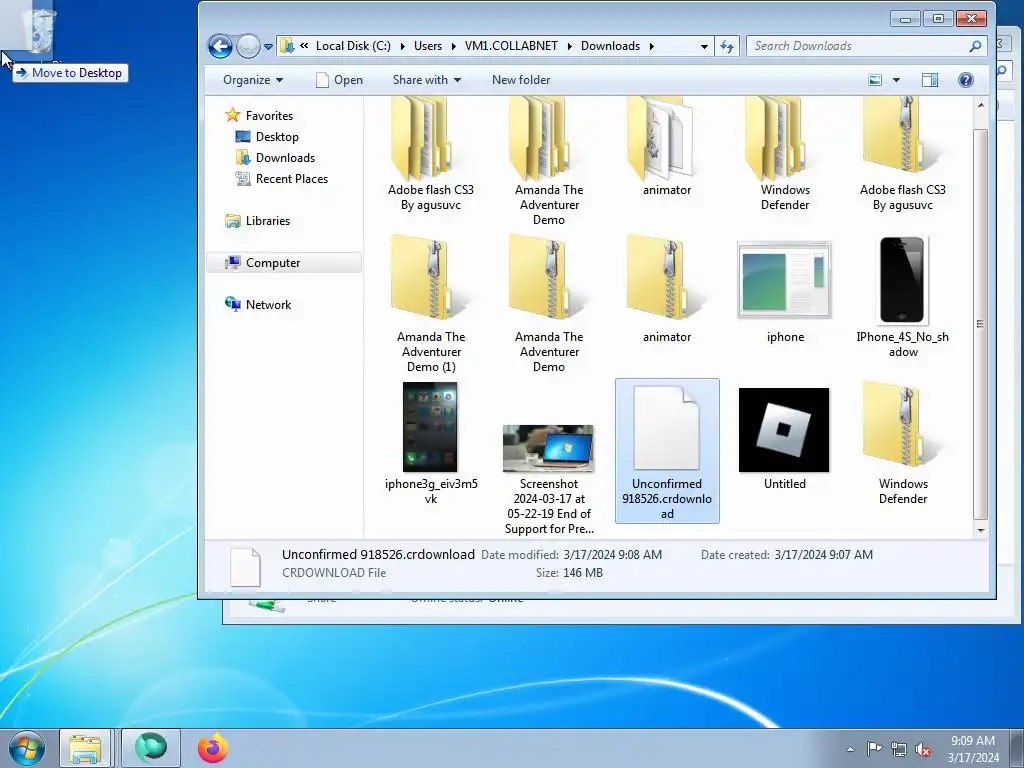Select the Adobe flash CS3 zip archive
This screenshot has width=1024, height=768.
pos(903,155)
